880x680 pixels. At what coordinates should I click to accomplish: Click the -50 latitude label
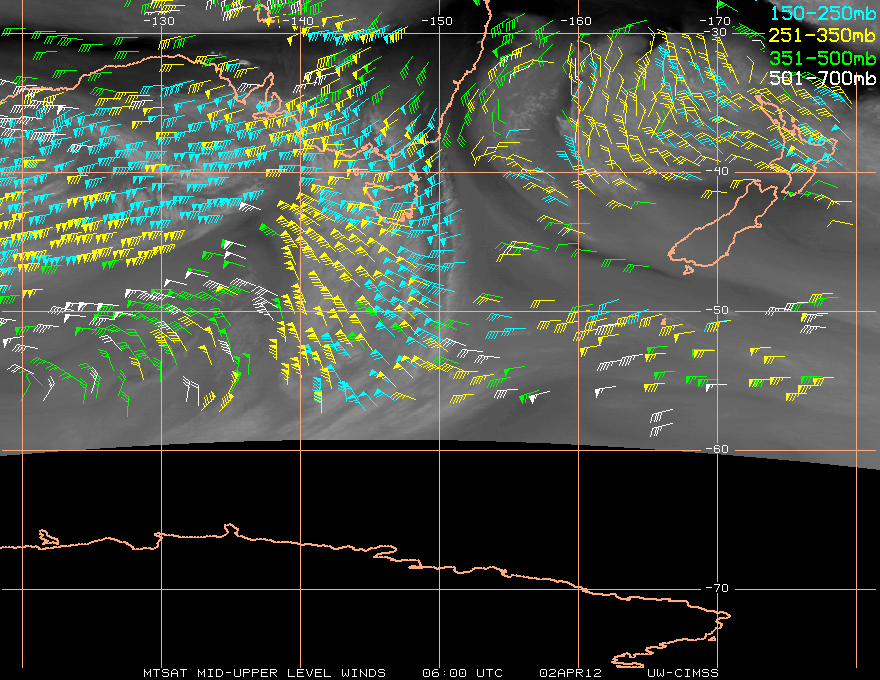pos(717,310)
